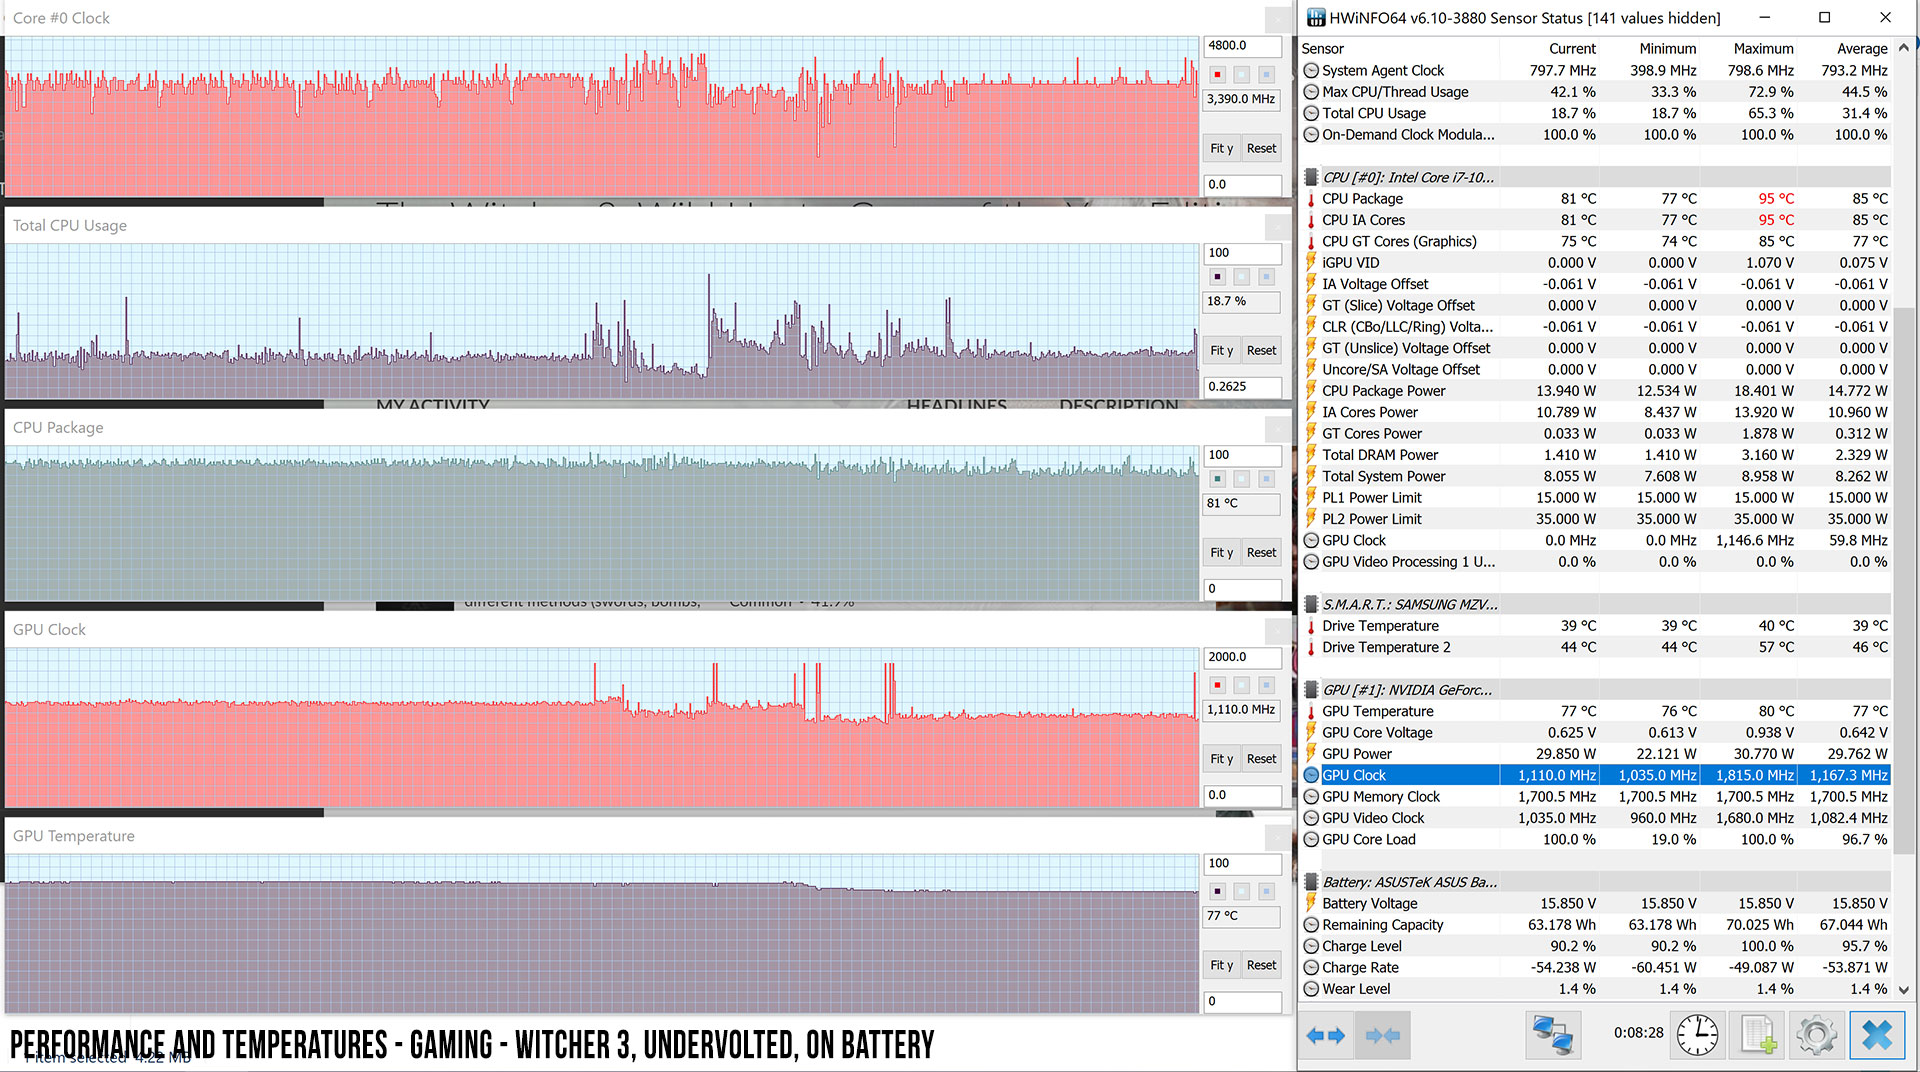Pick the red swatch in Core #0 Clock graph
The width and height of the screenshot is (1920, 1072).
pyautogui.click(x=1217, y=75)
